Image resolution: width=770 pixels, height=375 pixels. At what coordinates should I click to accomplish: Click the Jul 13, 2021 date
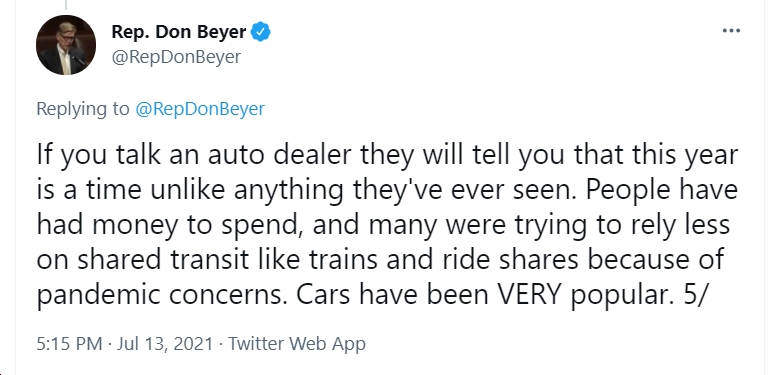(x=165, y=343)
